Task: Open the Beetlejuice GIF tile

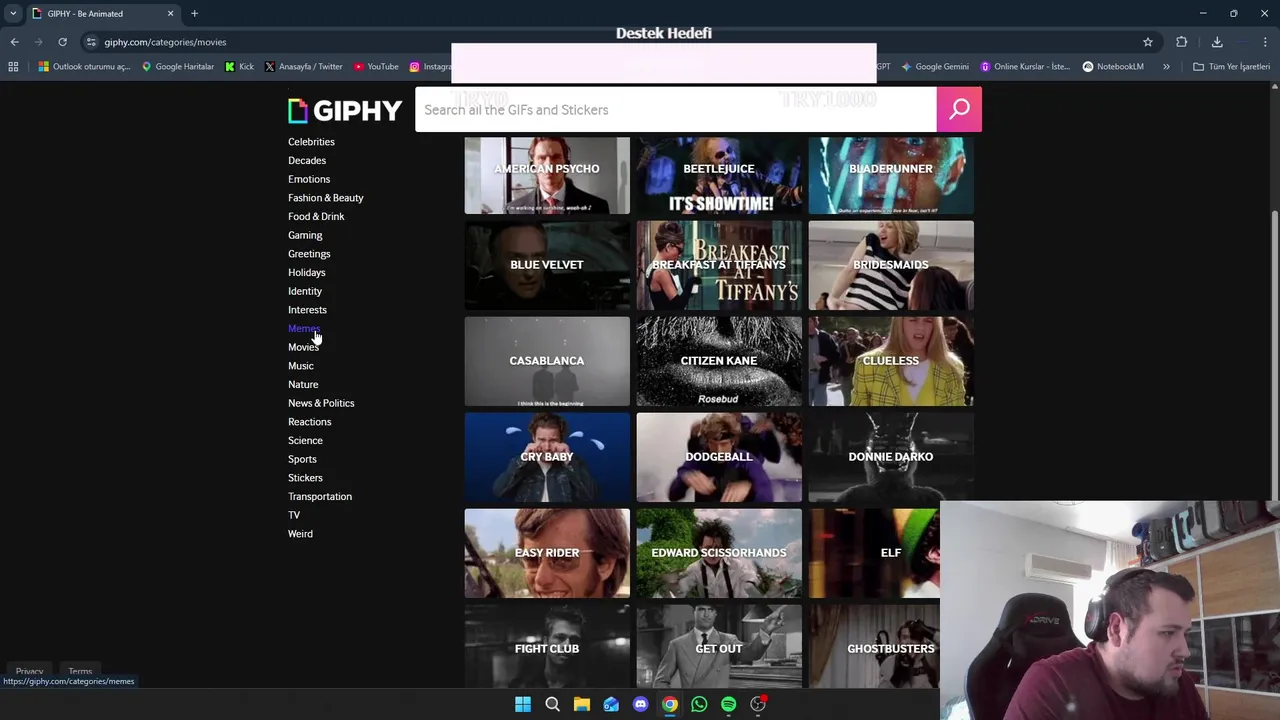Action: [x=719, y=175]
